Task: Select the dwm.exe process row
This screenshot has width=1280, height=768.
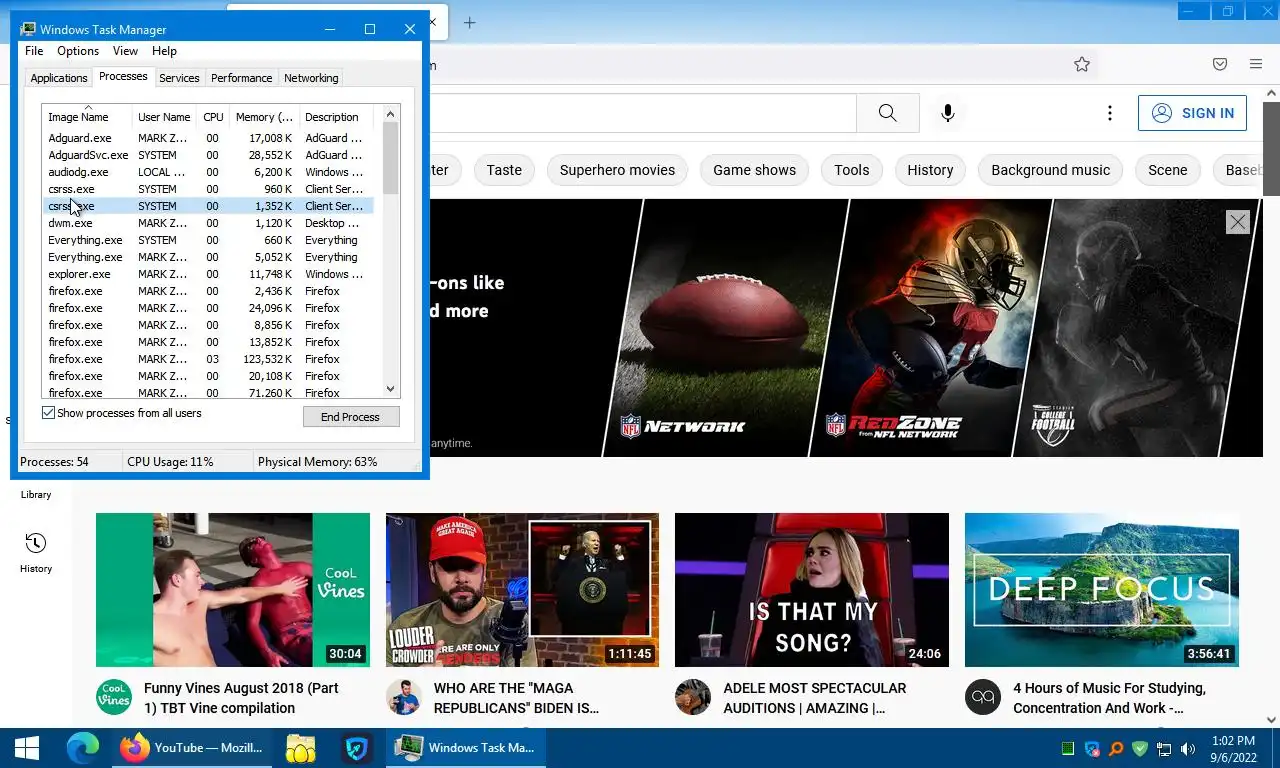Action: click(x=208, y=223)
